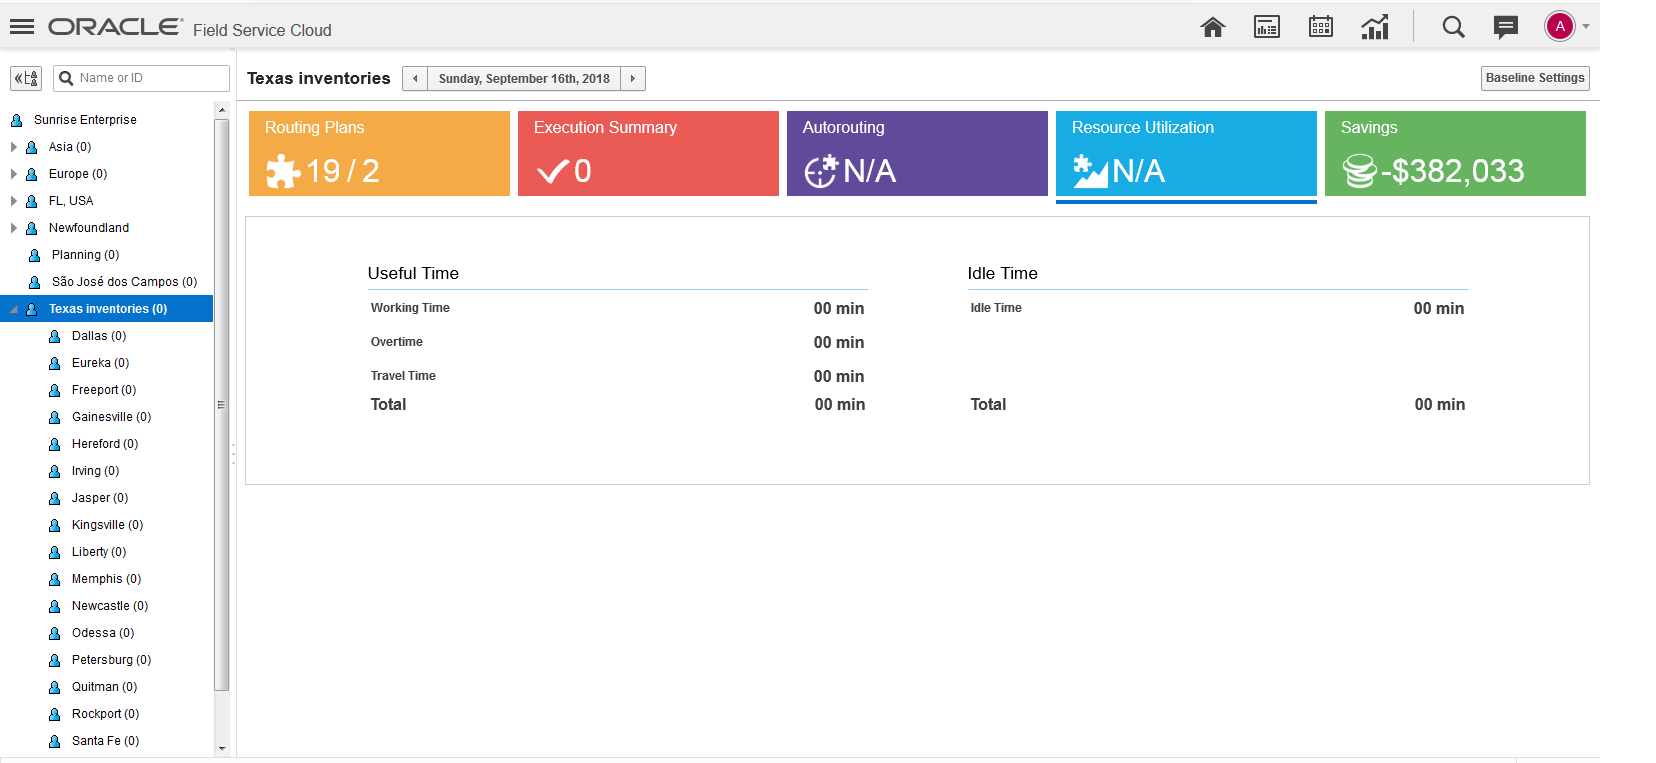The width and height of the screenshot is (1656, 763).
Task: Focus the Name or ID search field
Action: [x=141, y=78]
